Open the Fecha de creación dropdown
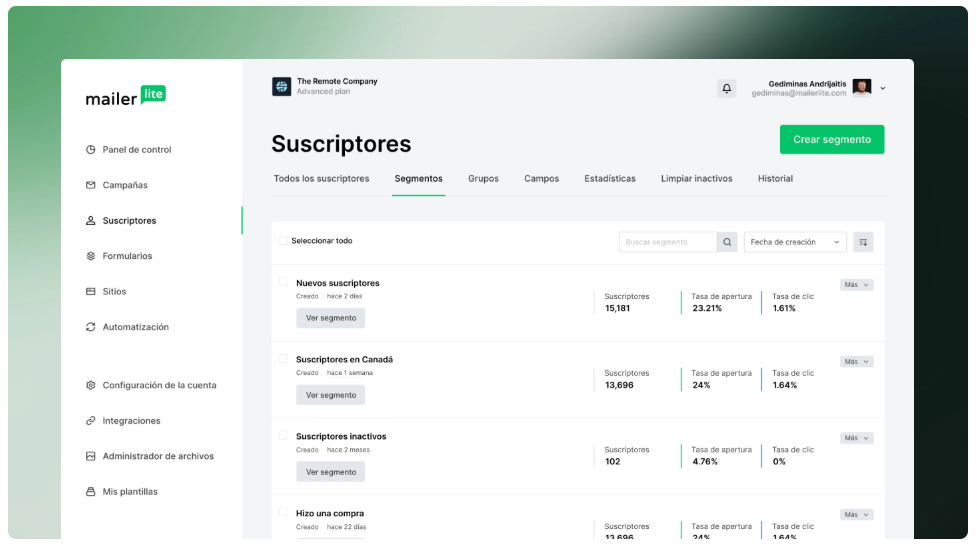Image resolution: width=977 pixels, height=548 pixels. [x=795, y=242]
